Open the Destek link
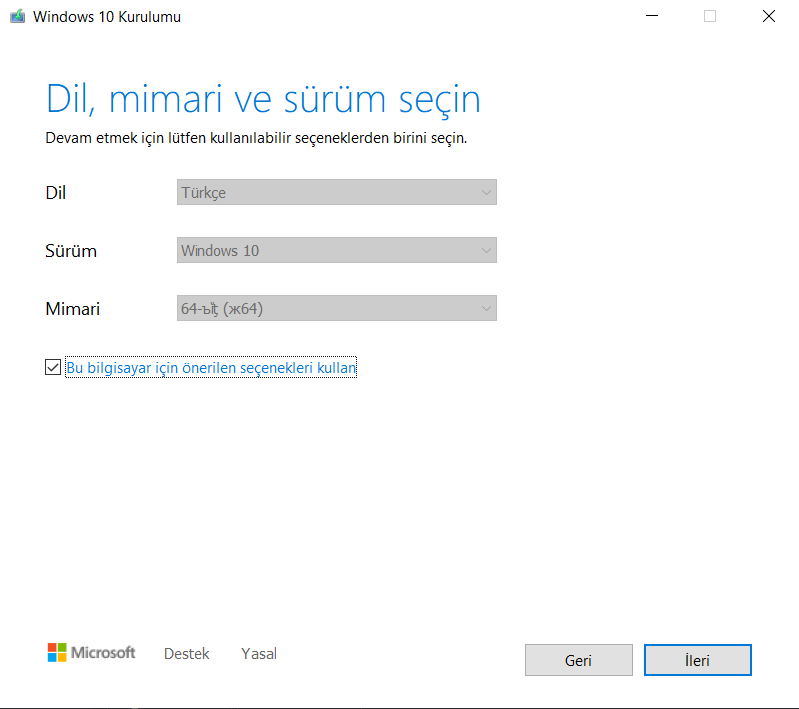Screen dimensions: 799x709 (x=187, y=653)
